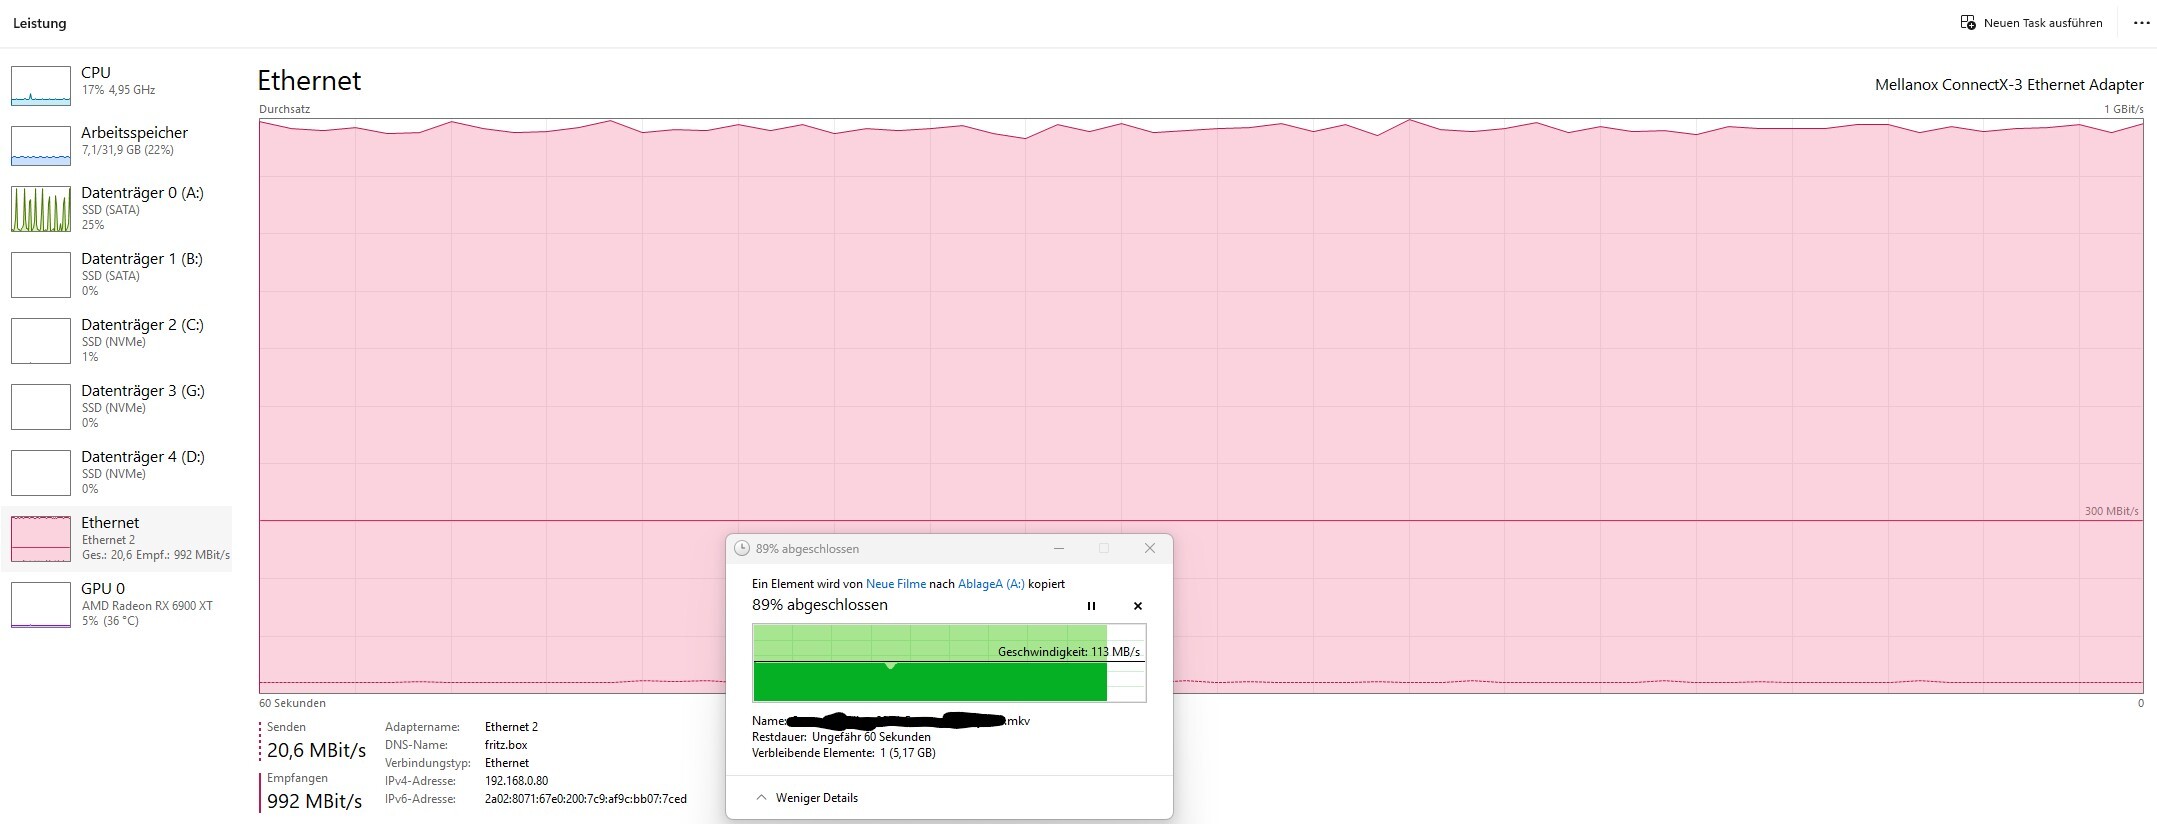The image size is (2157, 824).
Task: Open Datenträger 0 (A:) disk graph
Action: pyautogui.click(x=41, y=209)
